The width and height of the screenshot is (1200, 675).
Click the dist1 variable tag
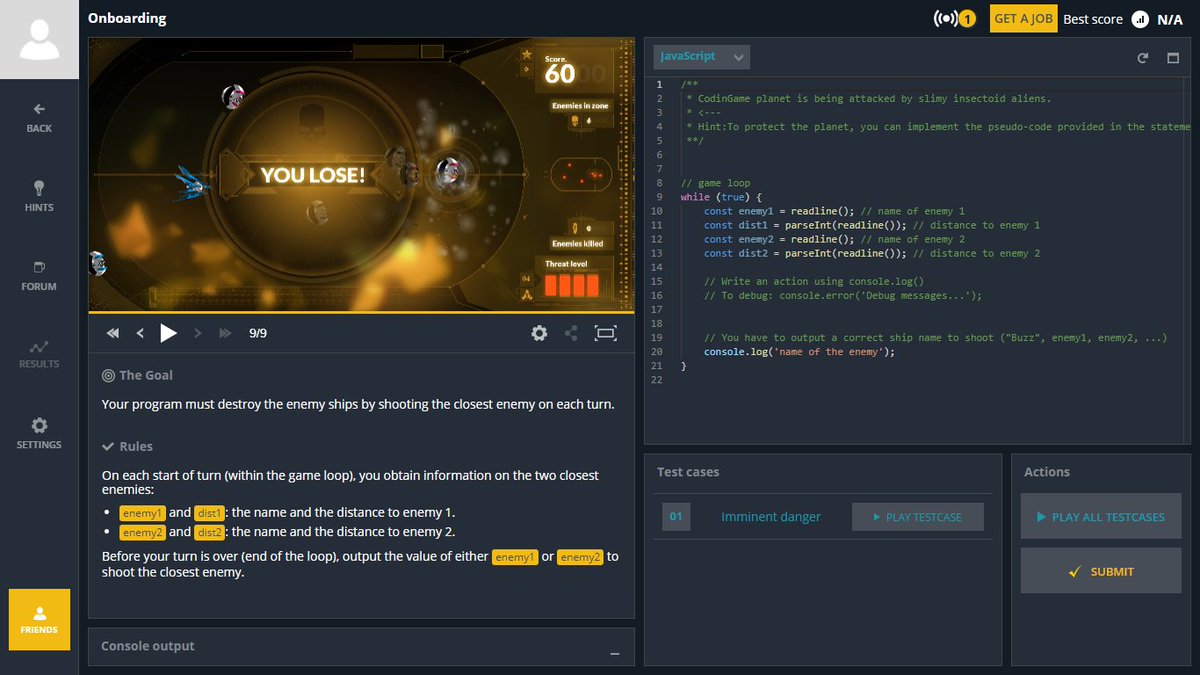(210, 512)
